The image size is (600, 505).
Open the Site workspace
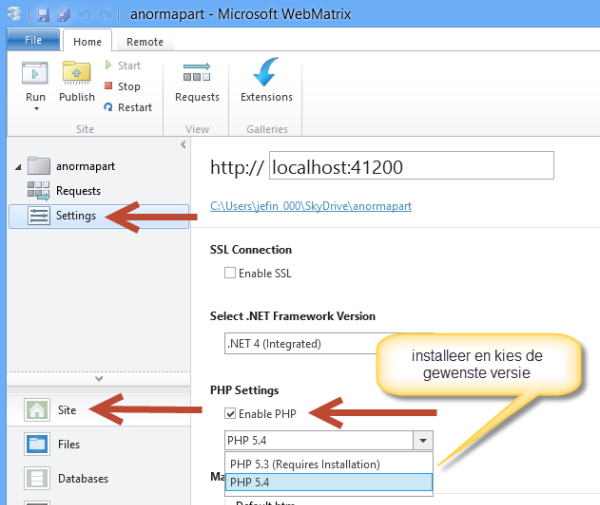tap(99, 410)
